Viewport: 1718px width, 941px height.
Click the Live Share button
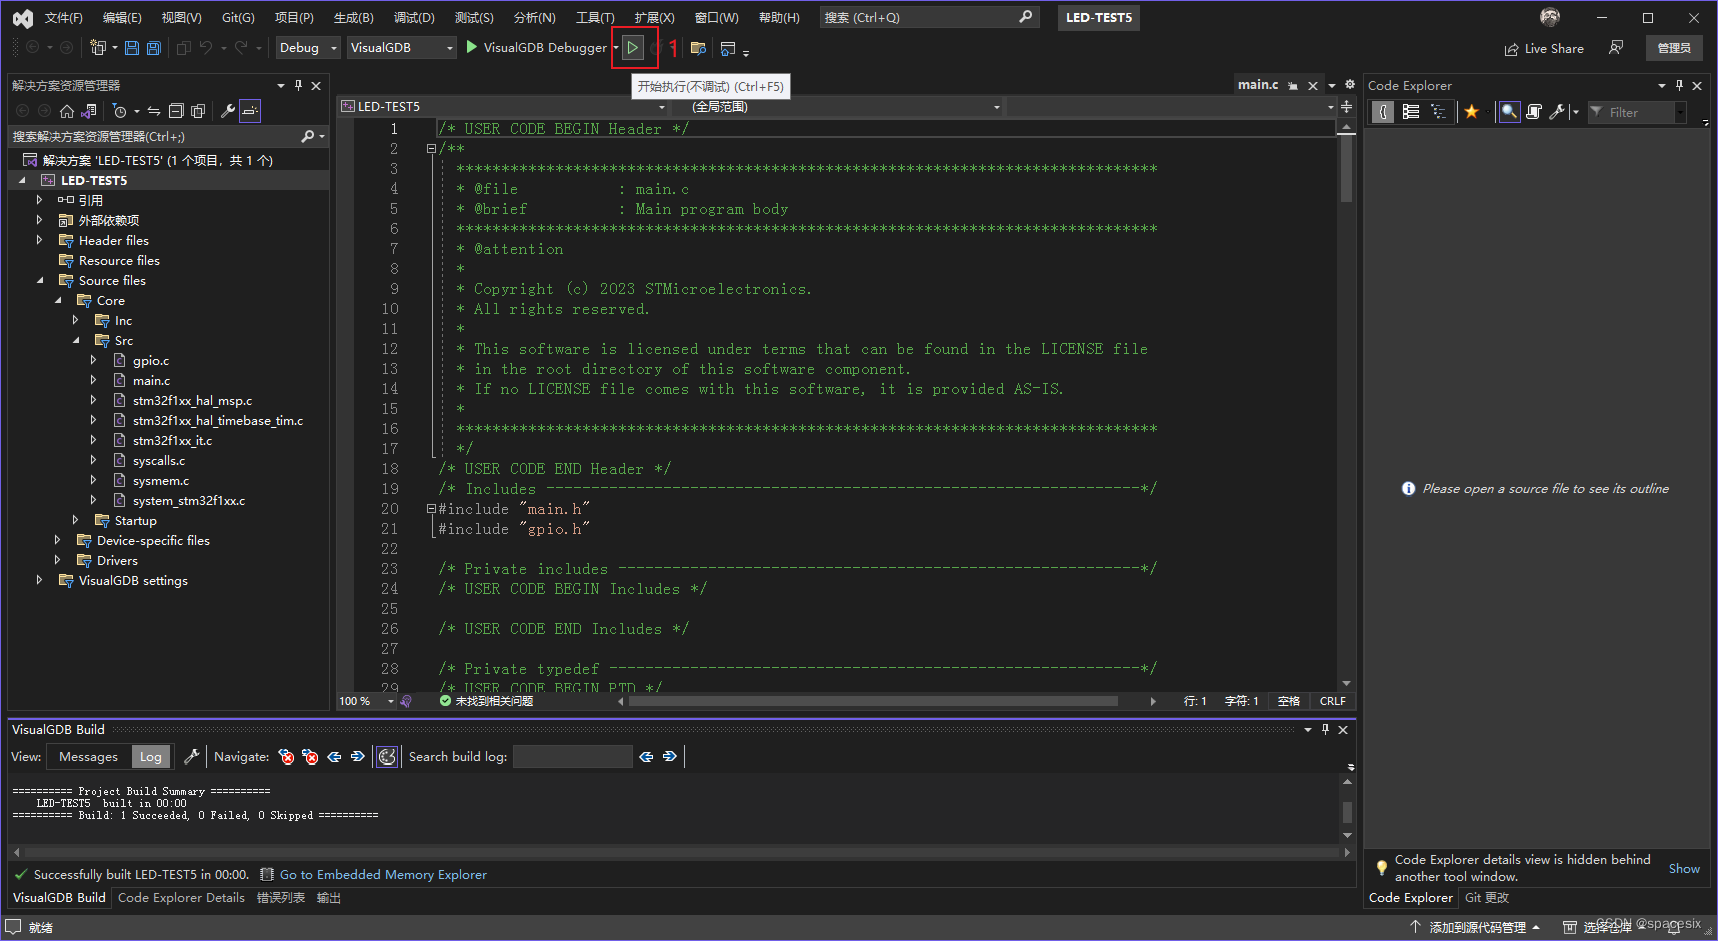point(1545,48)
